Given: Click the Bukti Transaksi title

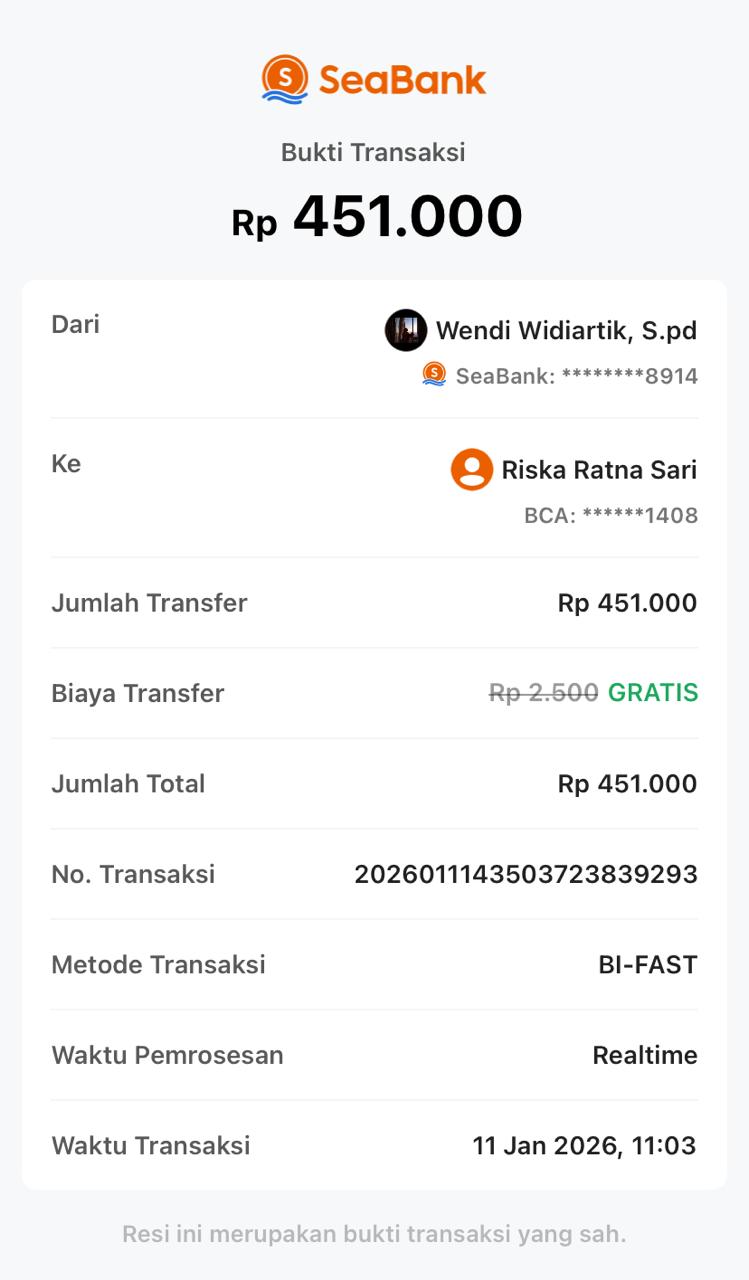Looking at the screenshot, I should click(373, 152).
